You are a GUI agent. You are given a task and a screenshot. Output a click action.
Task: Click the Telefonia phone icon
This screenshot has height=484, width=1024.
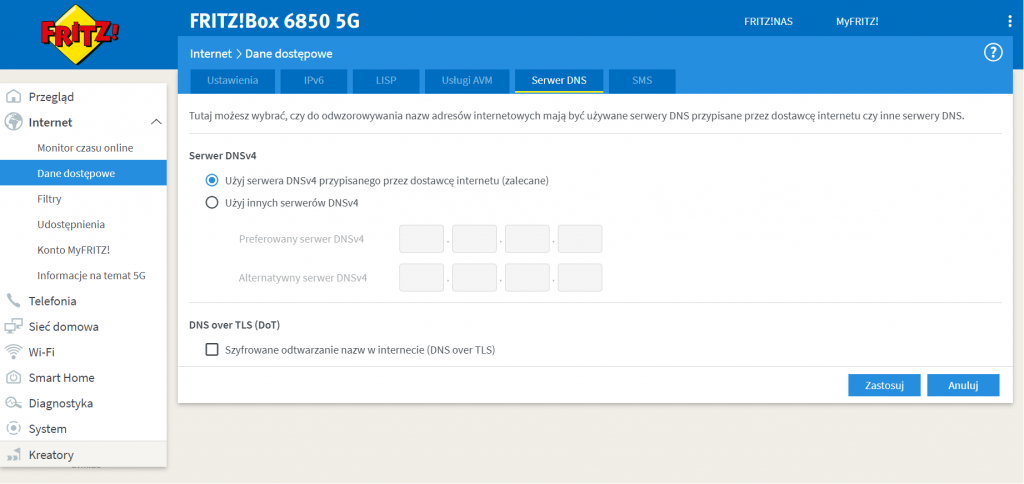[x=14, y=301]
